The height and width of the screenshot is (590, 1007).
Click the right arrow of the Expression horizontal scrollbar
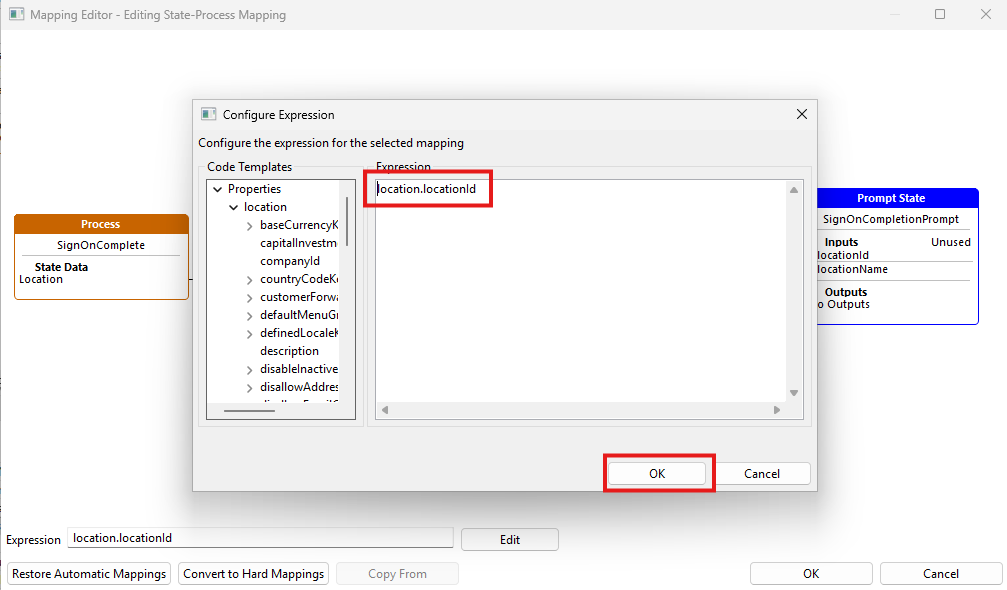tap(778, 409)
